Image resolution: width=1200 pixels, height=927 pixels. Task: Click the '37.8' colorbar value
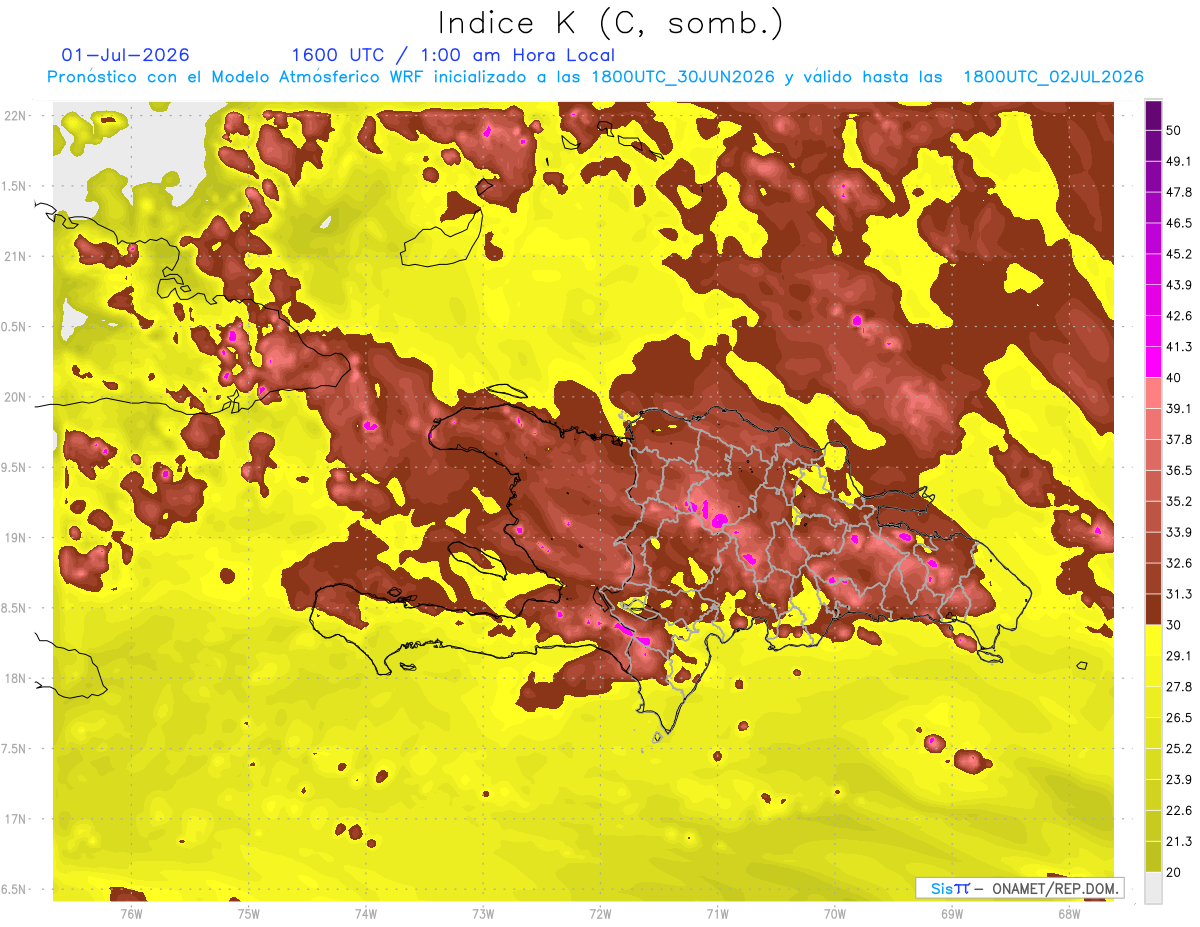pyautogui.click(x=1179, y=439)
